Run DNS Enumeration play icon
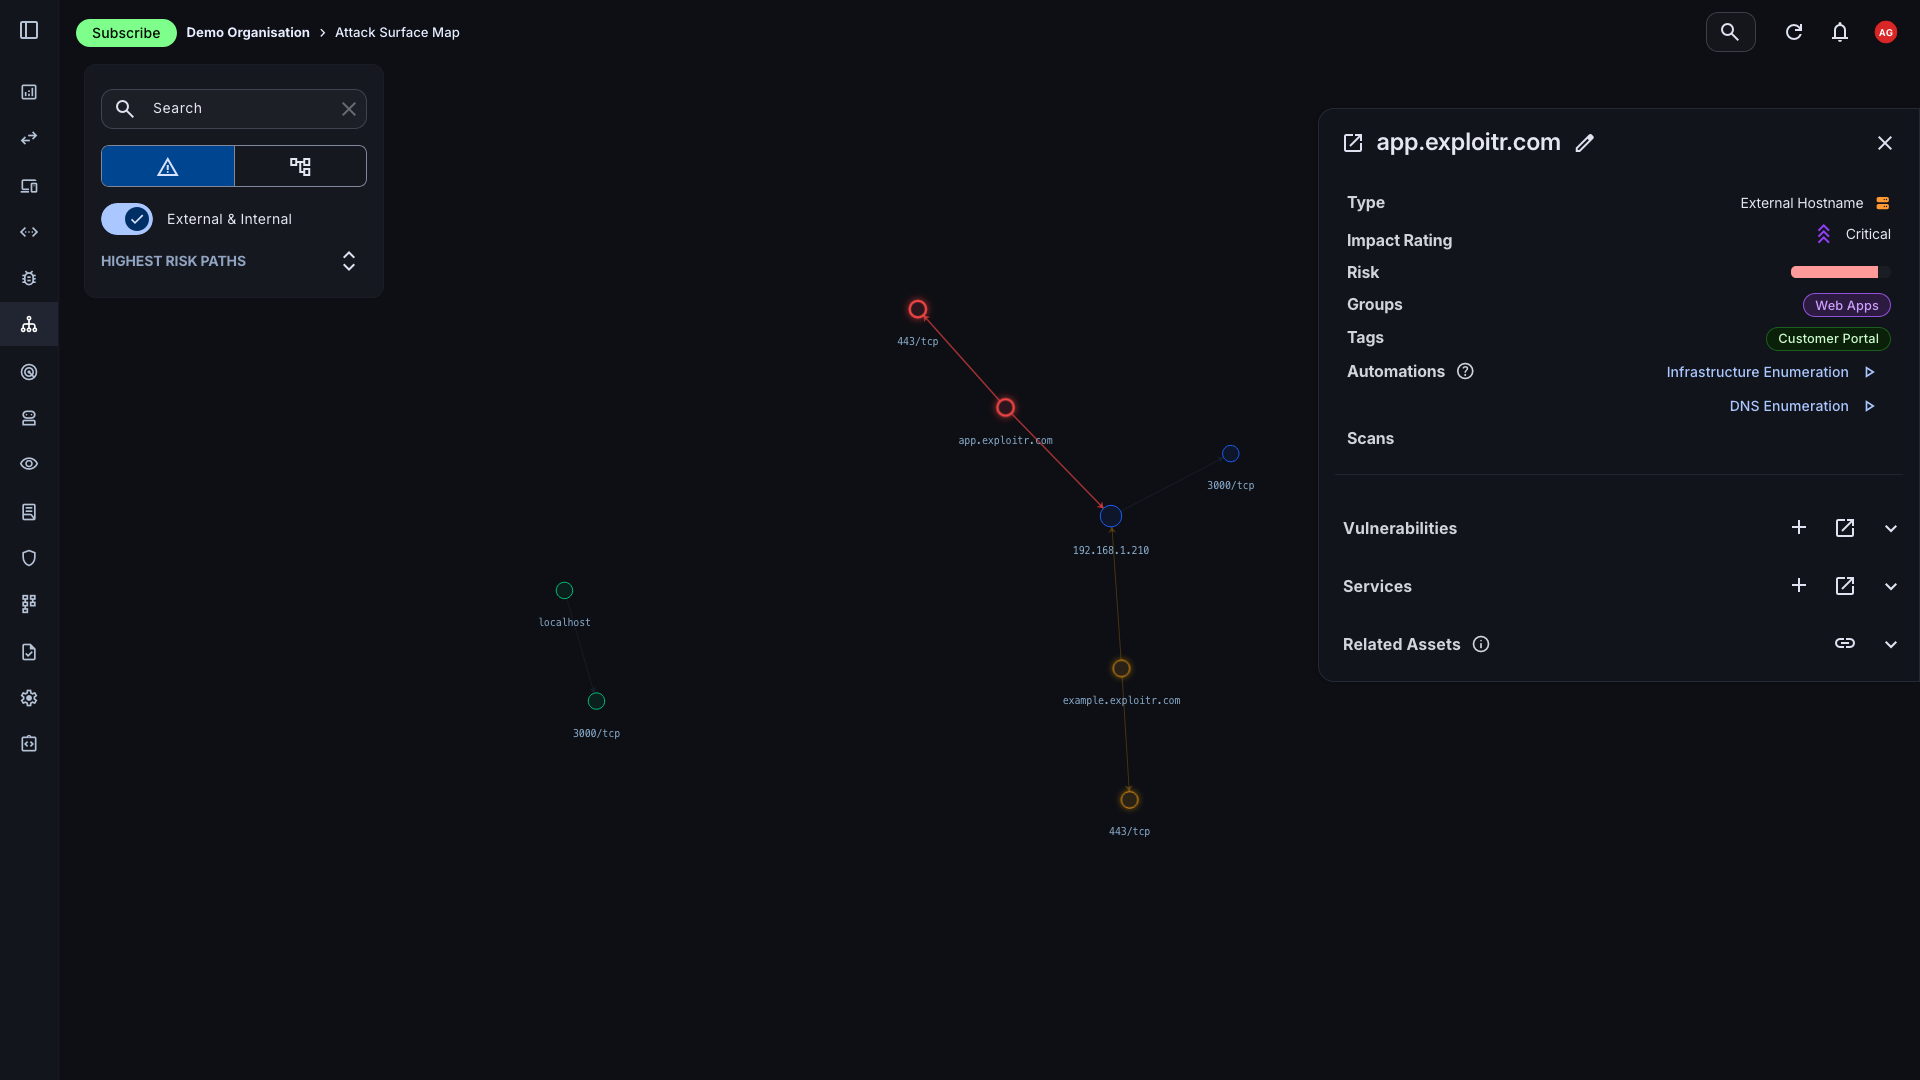This screenshot has height=1080, width=1920. point(1870,406)
